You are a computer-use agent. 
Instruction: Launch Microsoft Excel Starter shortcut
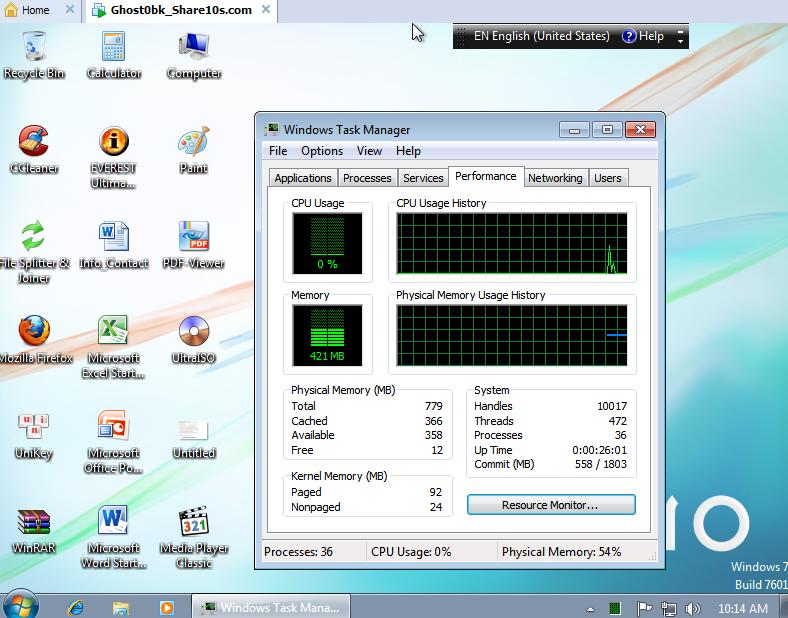pos(114,347)
